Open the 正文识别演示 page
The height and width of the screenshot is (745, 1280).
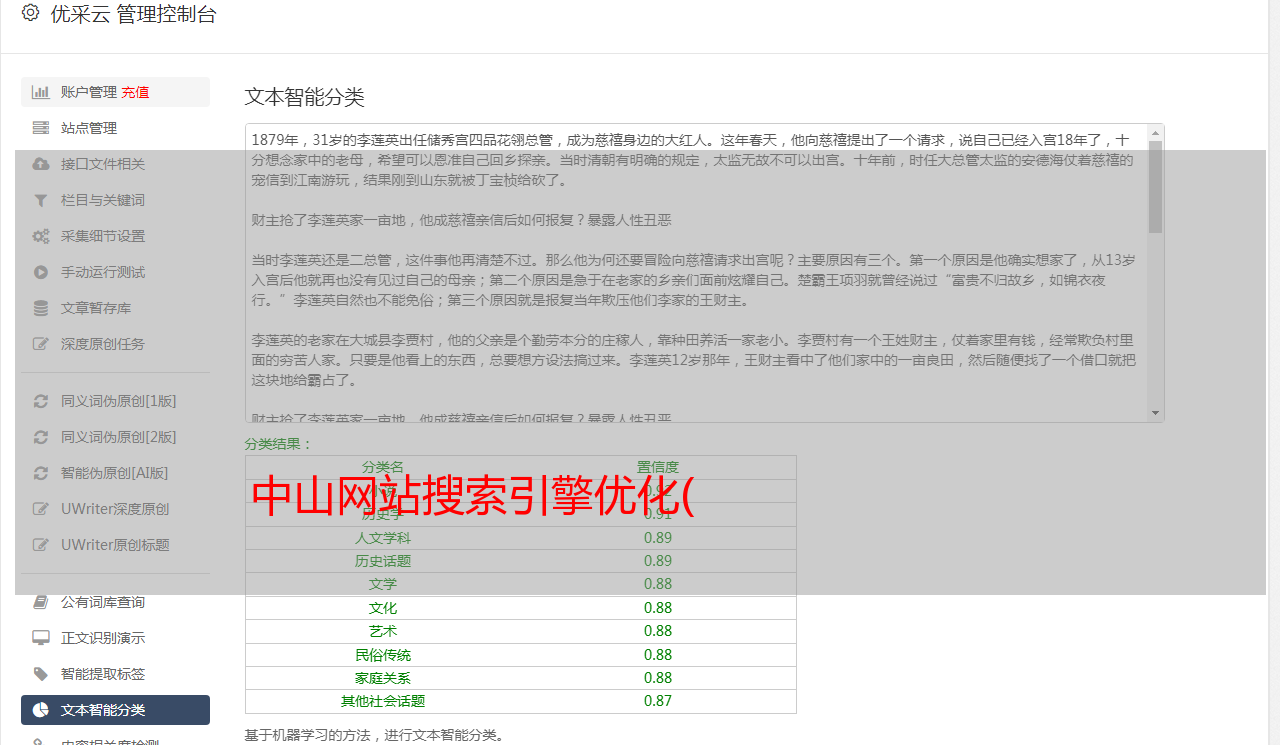(x=102, y=638)
